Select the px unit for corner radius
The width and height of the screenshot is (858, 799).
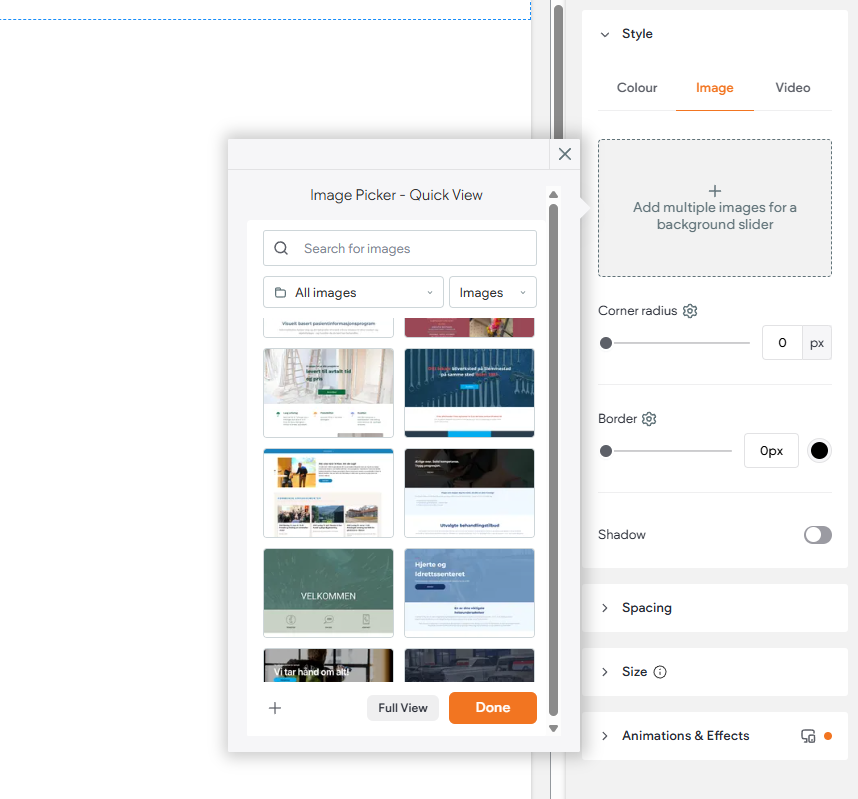pyautogui.click(x=817, y=343)
